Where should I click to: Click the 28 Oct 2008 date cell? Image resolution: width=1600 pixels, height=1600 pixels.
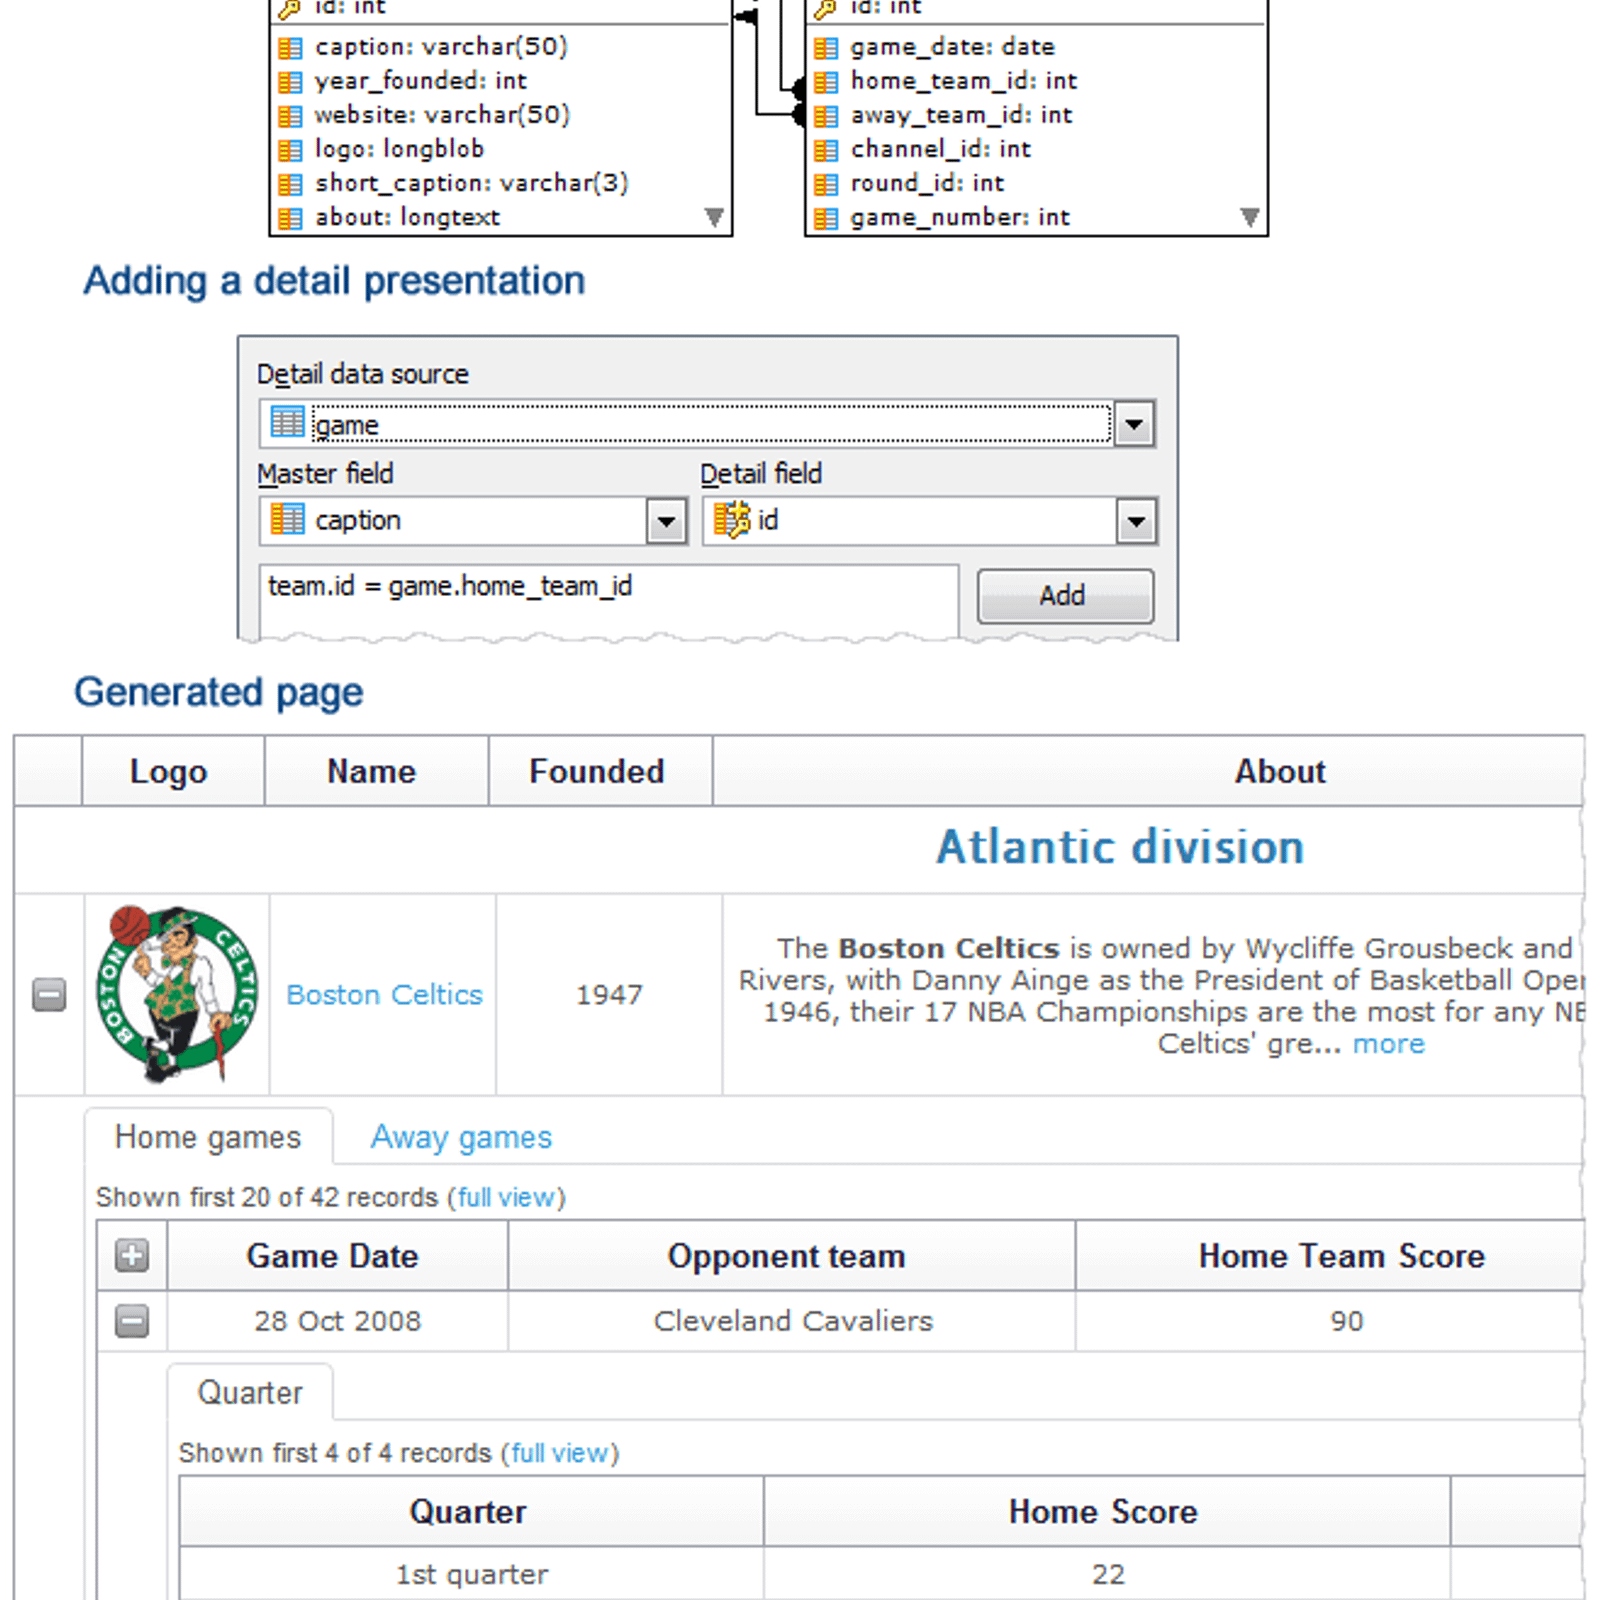click(x=337, y=1321)
